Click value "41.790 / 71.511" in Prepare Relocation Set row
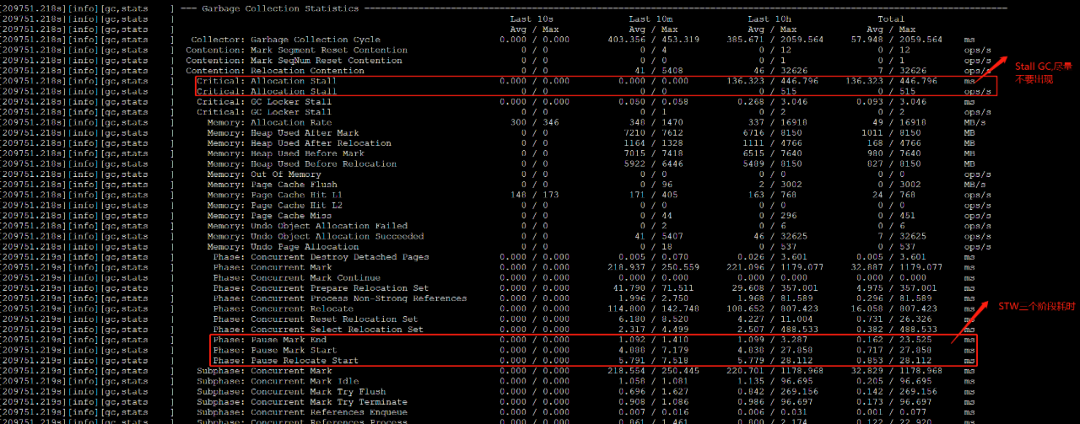This screenshot has width=1080, height=424. [654, 288]
